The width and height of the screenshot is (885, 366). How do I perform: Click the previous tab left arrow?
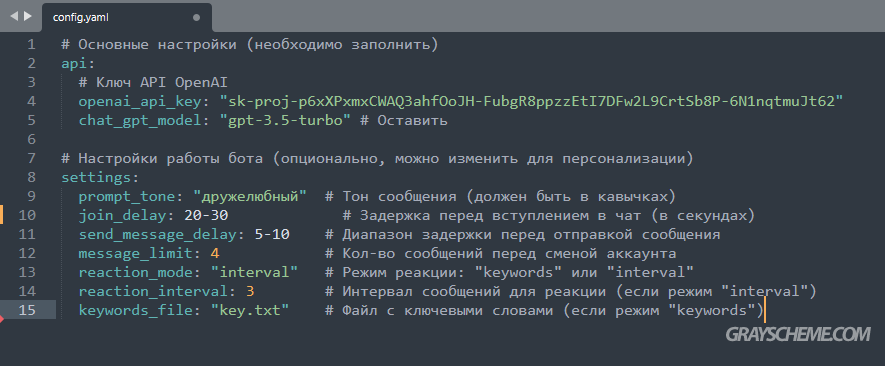[x=15, y=16]
